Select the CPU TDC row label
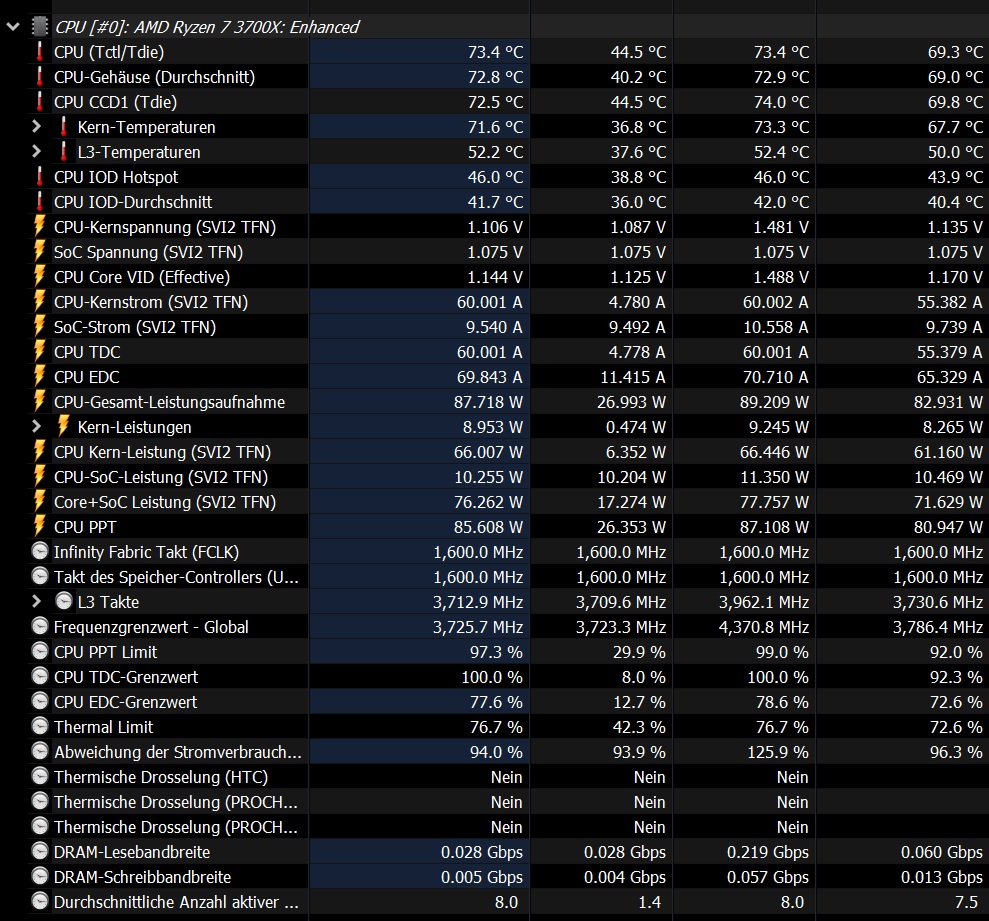Screen dimensions: 989x921 click(87, 352)
